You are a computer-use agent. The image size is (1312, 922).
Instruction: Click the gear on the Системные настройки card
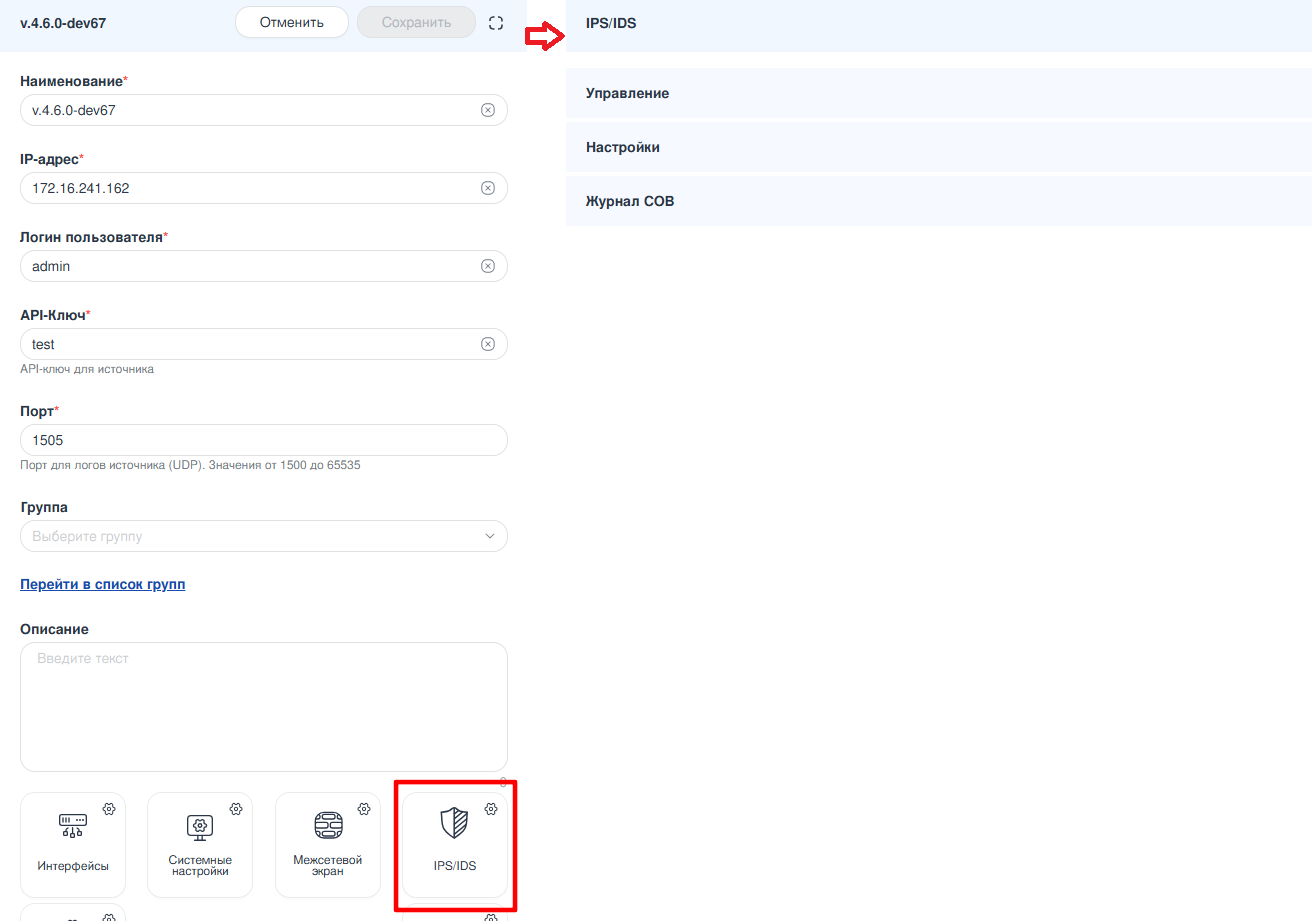tap(236, 808)
